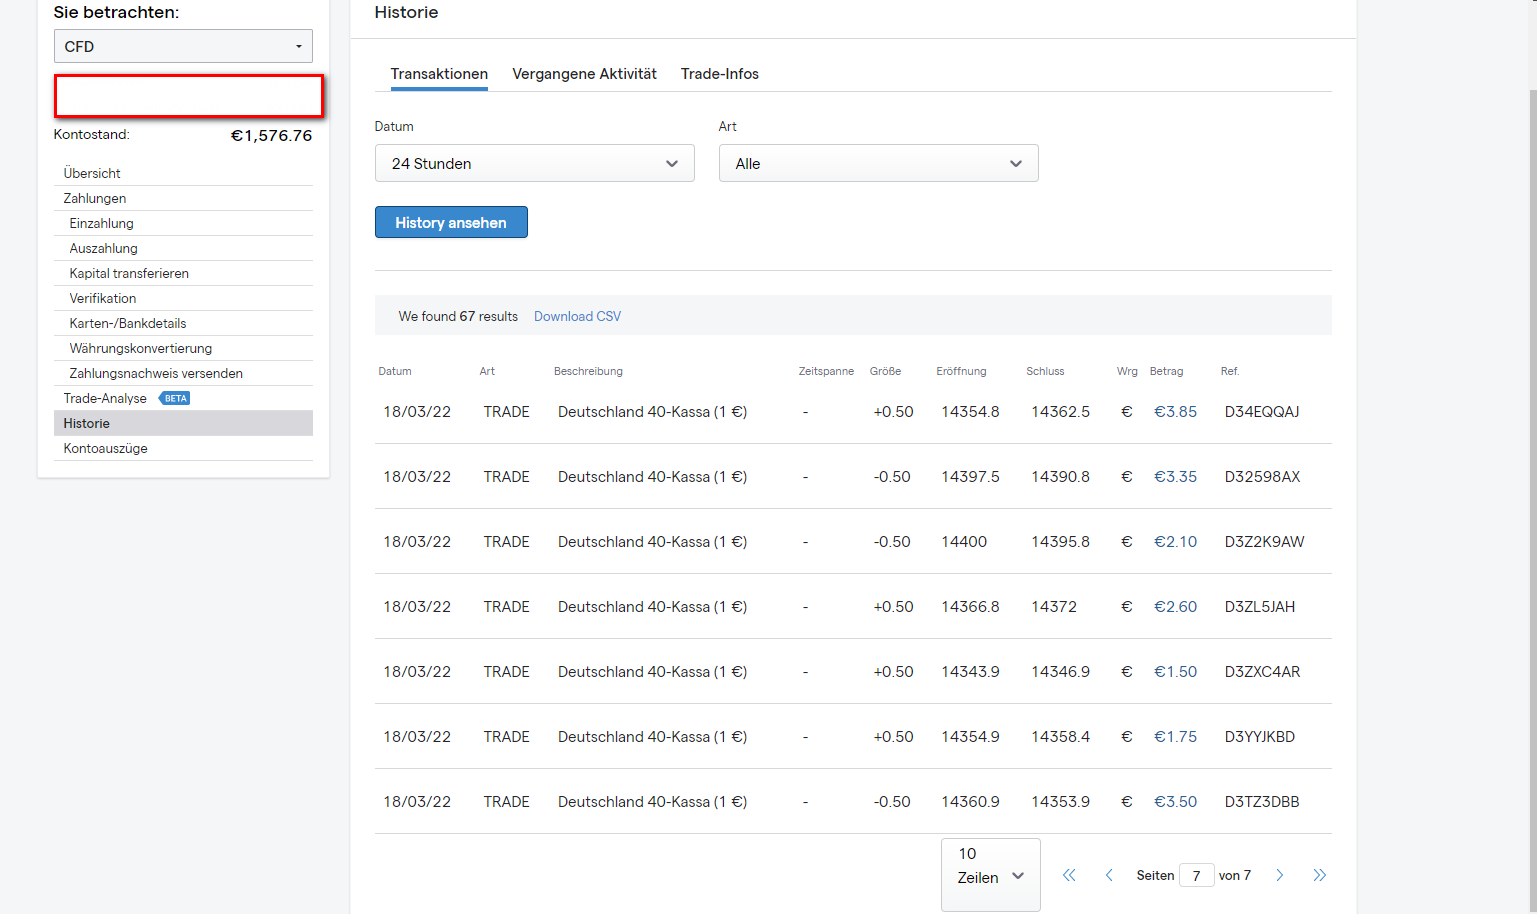Expand the Datum 24 Stunden dropdown
The image size is (1537, 914).
534,164
